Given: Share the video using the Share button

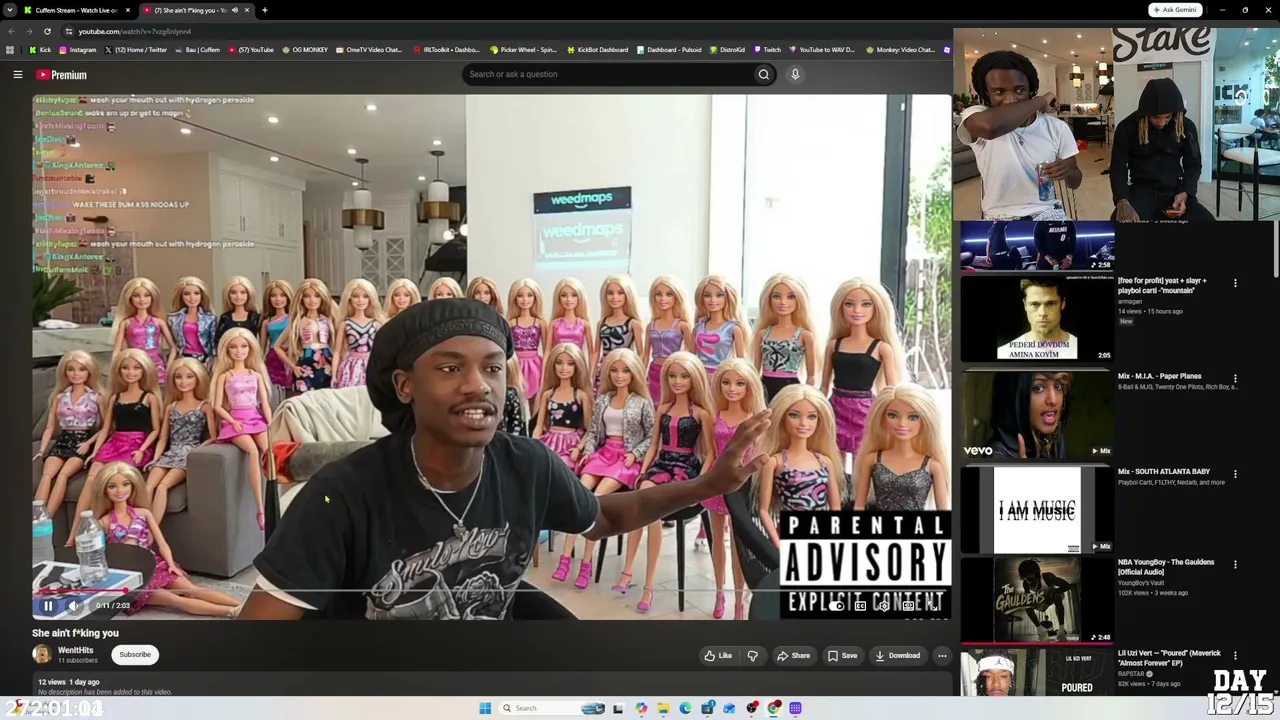Looking at the screenshot, I should point(793,656).
